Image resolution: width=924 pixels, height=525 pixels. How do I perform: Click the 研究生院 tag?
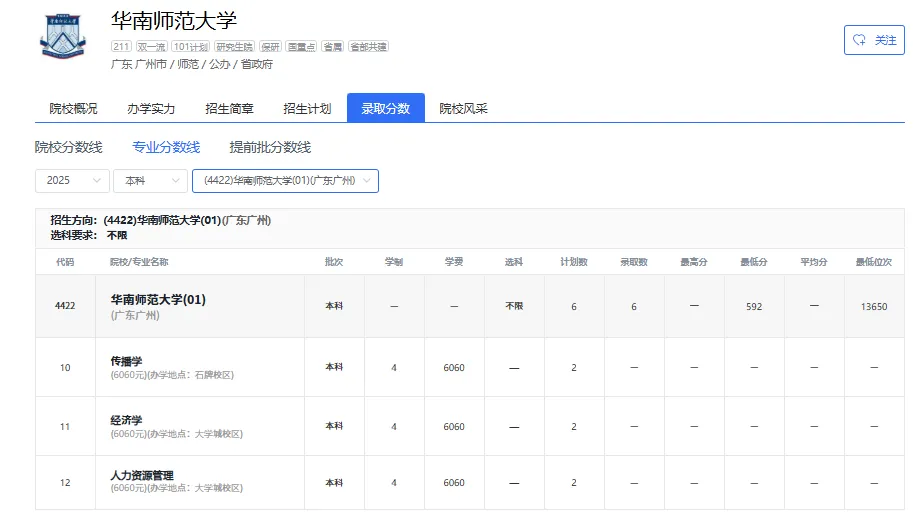point(234,47)
